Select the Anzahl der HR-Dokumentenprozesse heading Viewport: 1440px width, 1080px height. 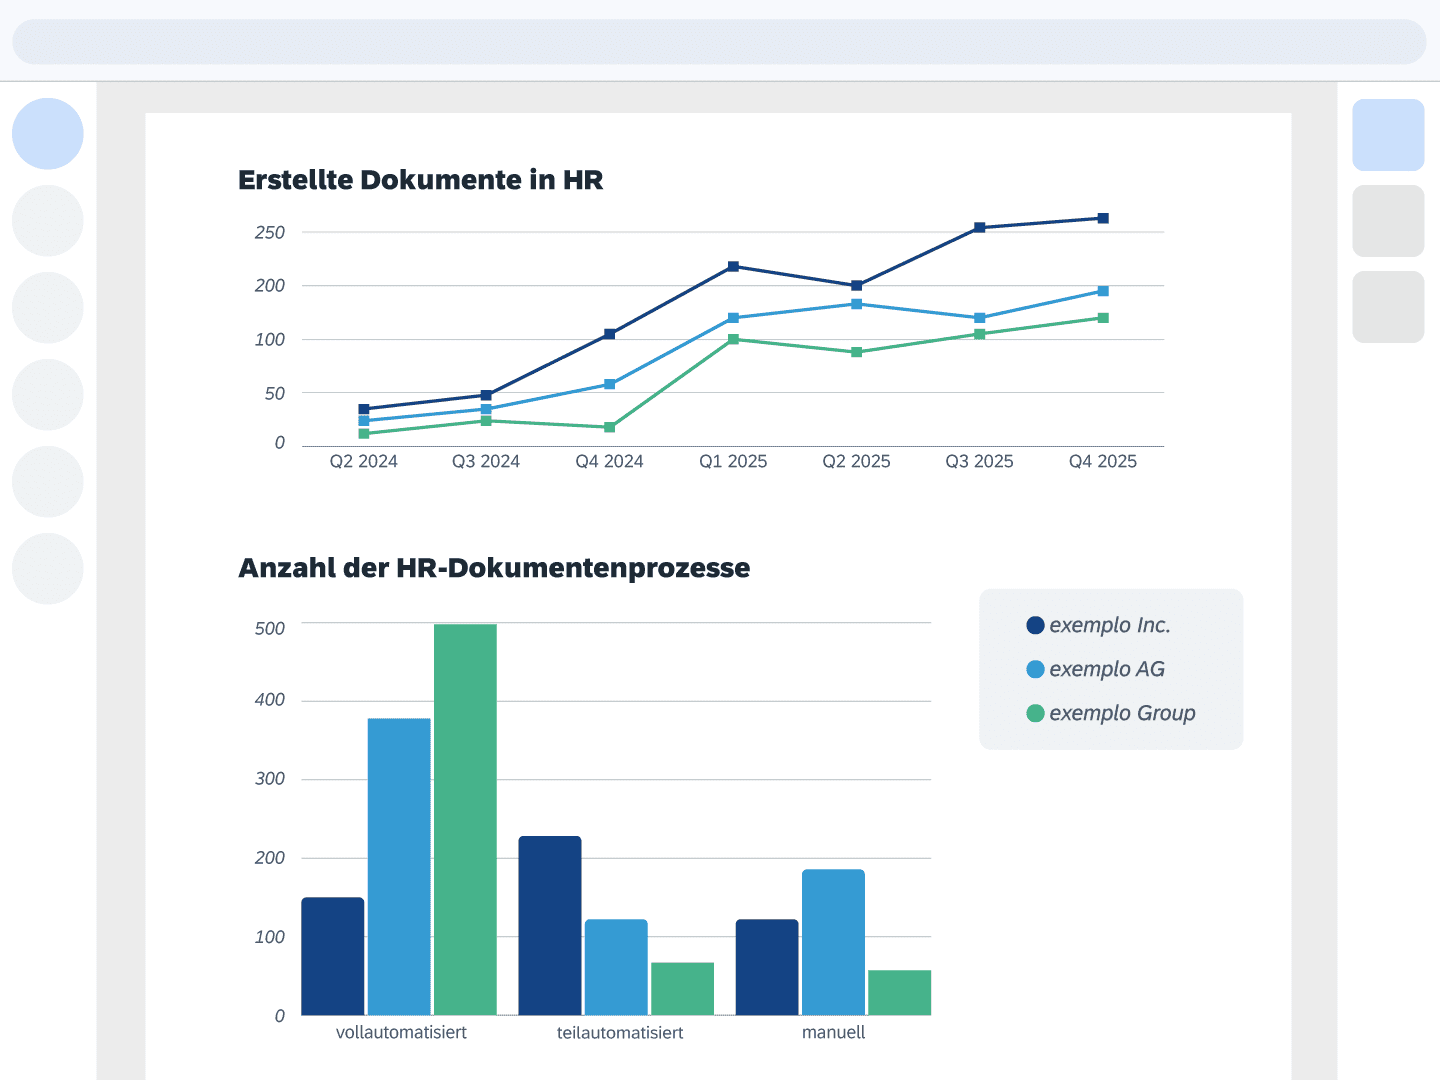(x=493, y=568)
